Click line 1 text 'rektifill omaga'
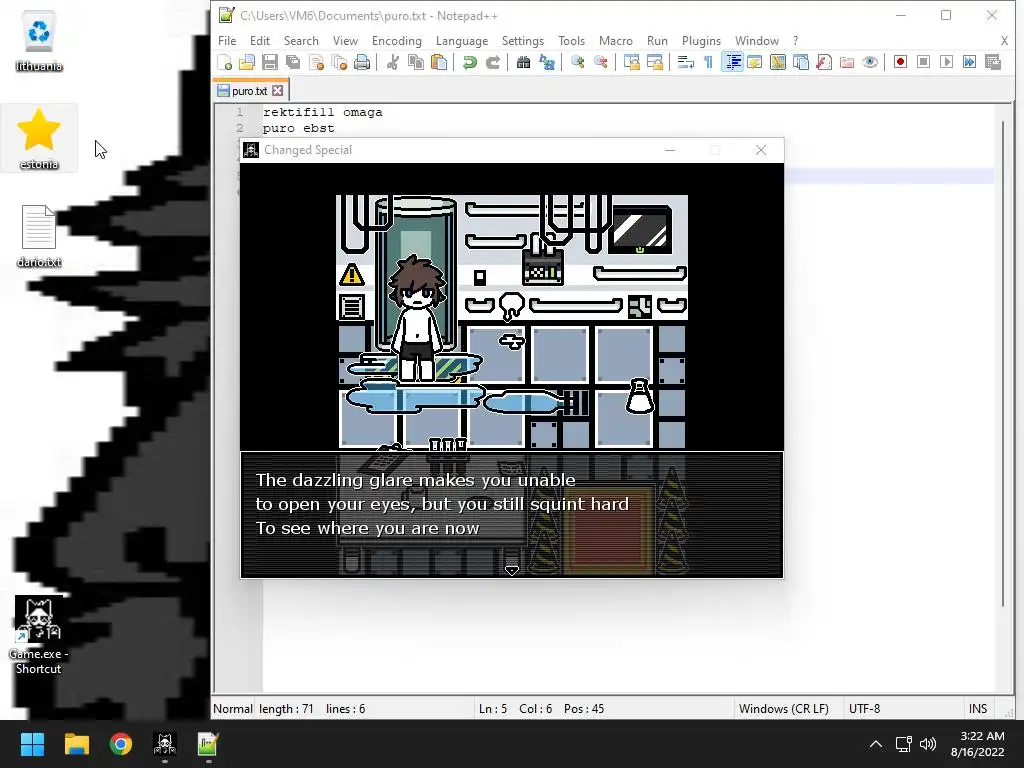This screenshot has width=1024, height=768. [323, 112]
